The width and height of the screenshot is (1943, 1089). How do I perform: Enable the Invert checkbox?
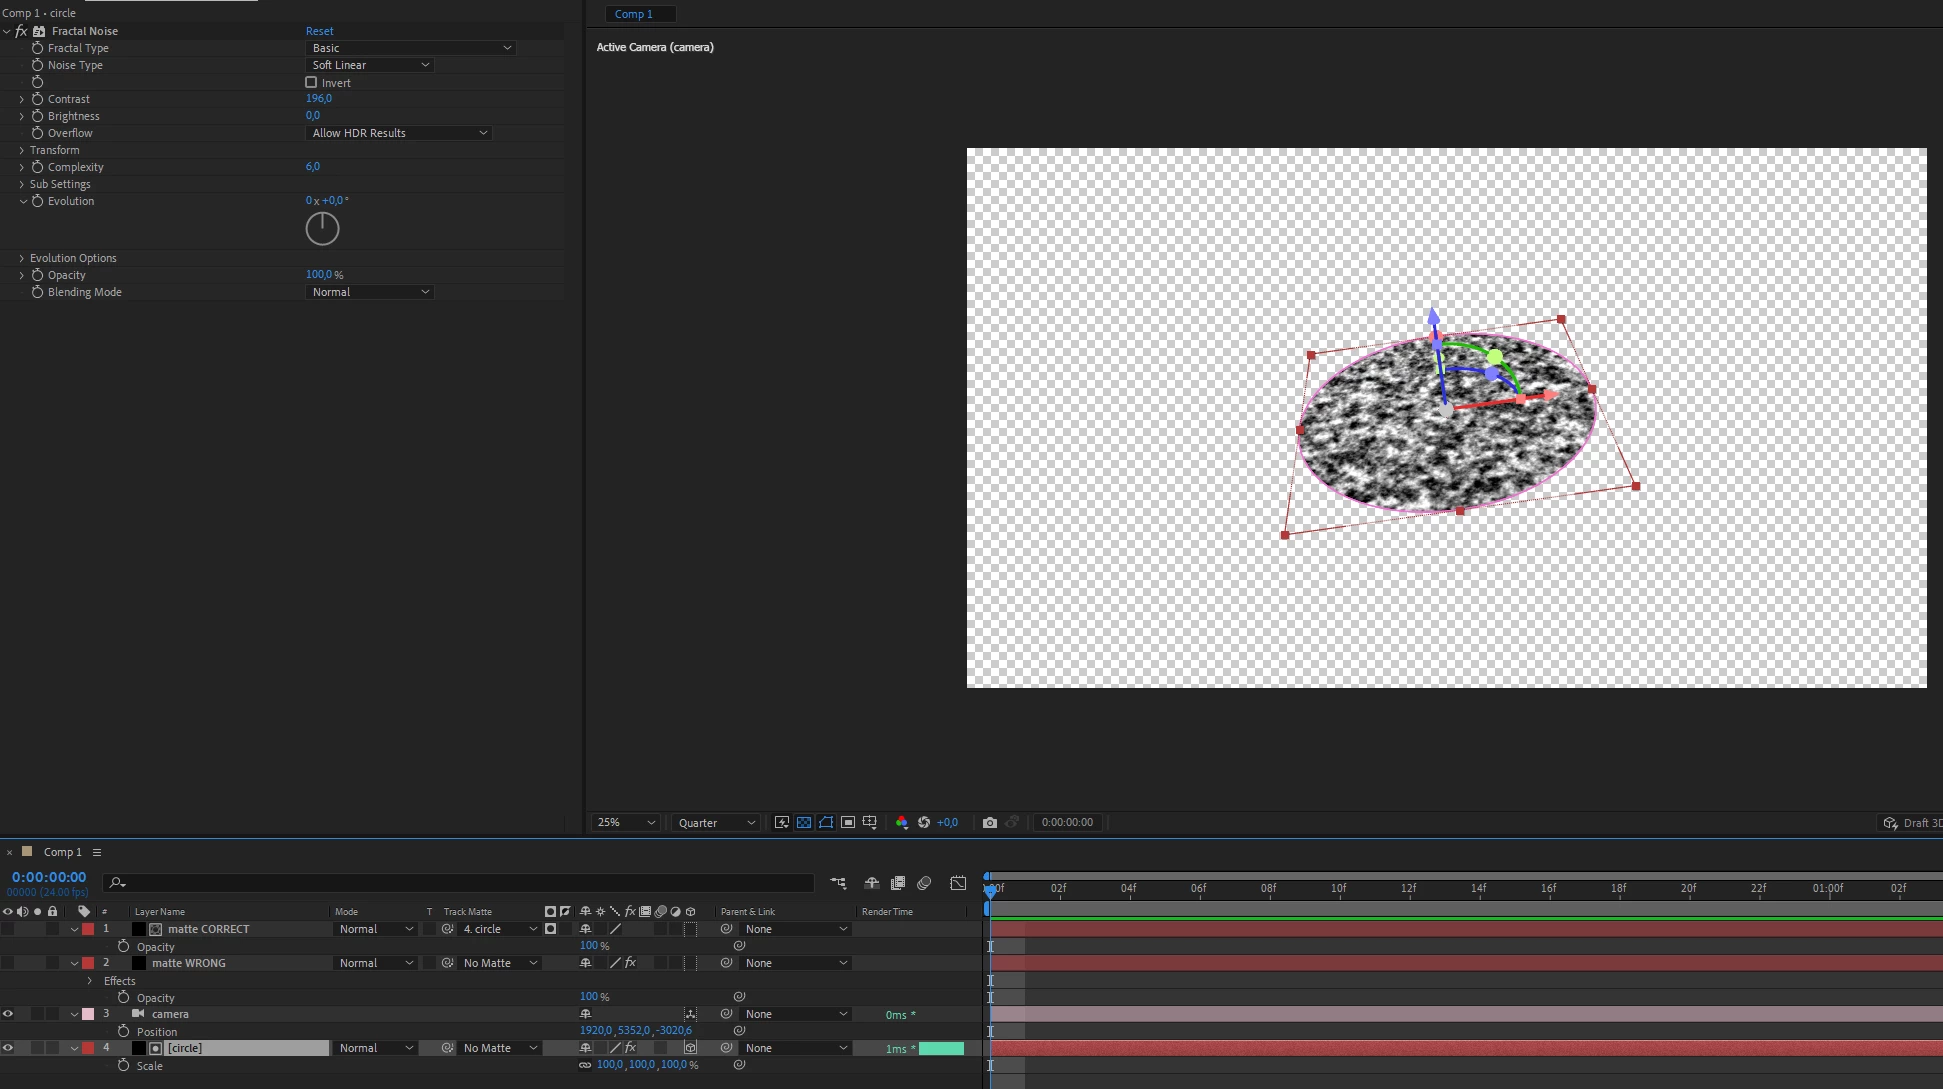[311, 83]
